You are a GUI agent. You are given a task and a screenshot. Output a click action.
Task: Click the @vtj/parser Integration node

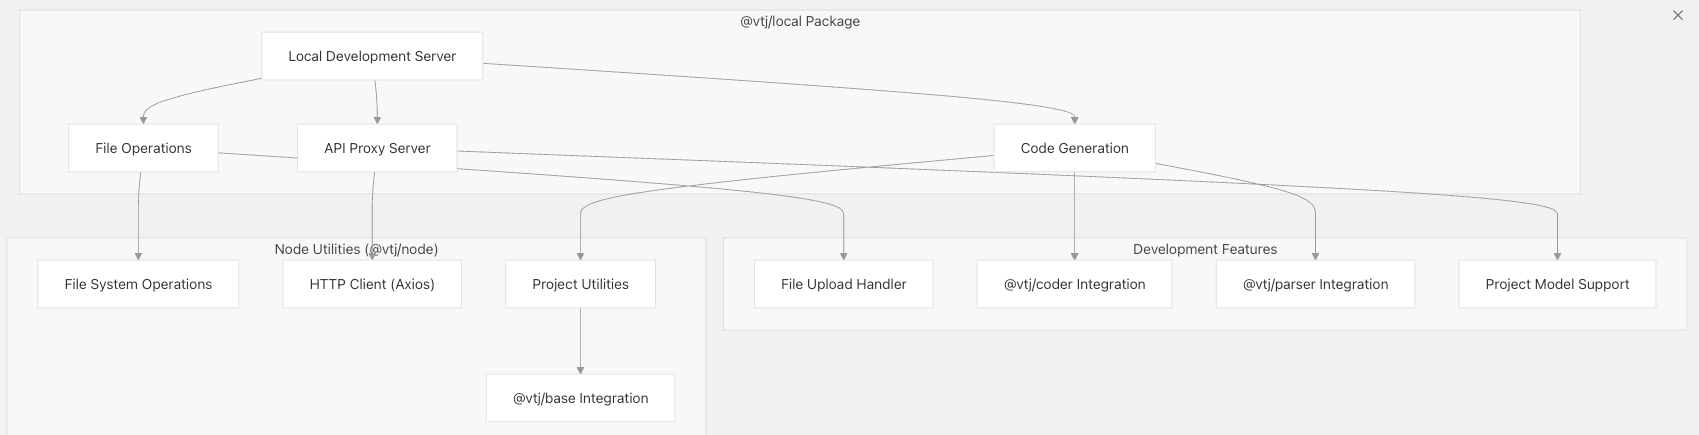(x=1315, y=284)
